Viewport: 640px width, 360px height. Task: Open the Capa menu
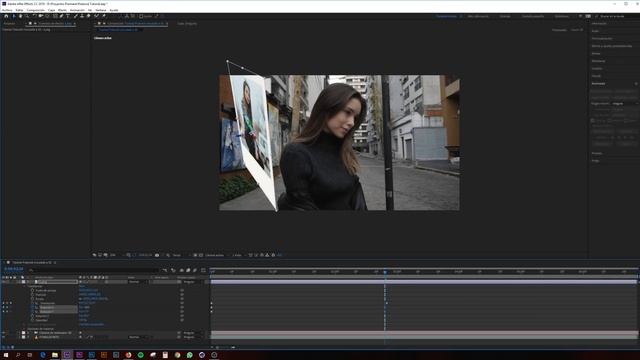pos(51,10)
